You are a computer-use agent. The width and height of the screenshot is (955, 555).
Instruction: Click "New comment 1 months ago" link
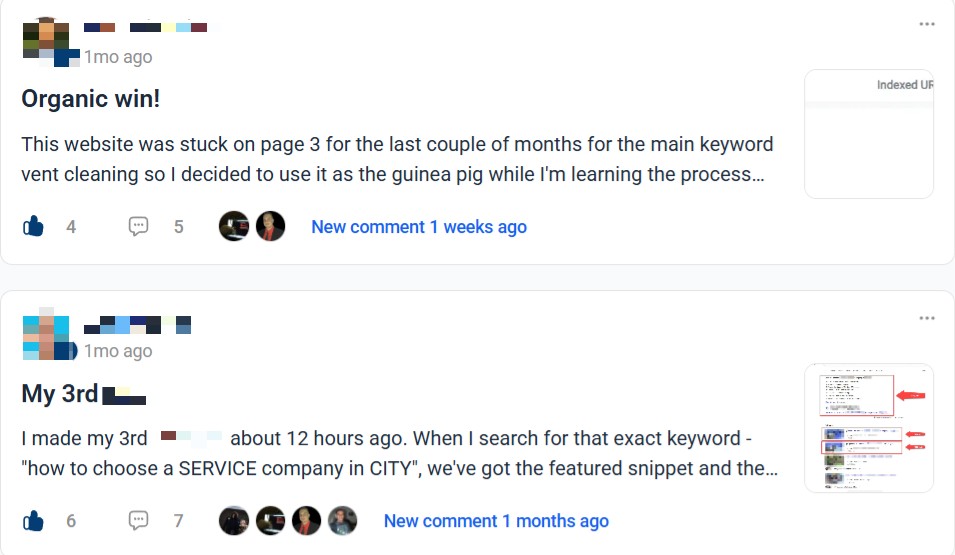pyautogui.click(x=495, y=521)
